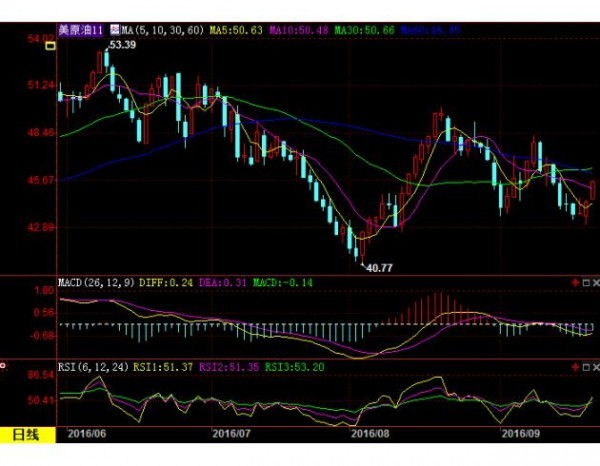Maximize the MACD panel square icon
600x466 pixels.
pos(583,283)
